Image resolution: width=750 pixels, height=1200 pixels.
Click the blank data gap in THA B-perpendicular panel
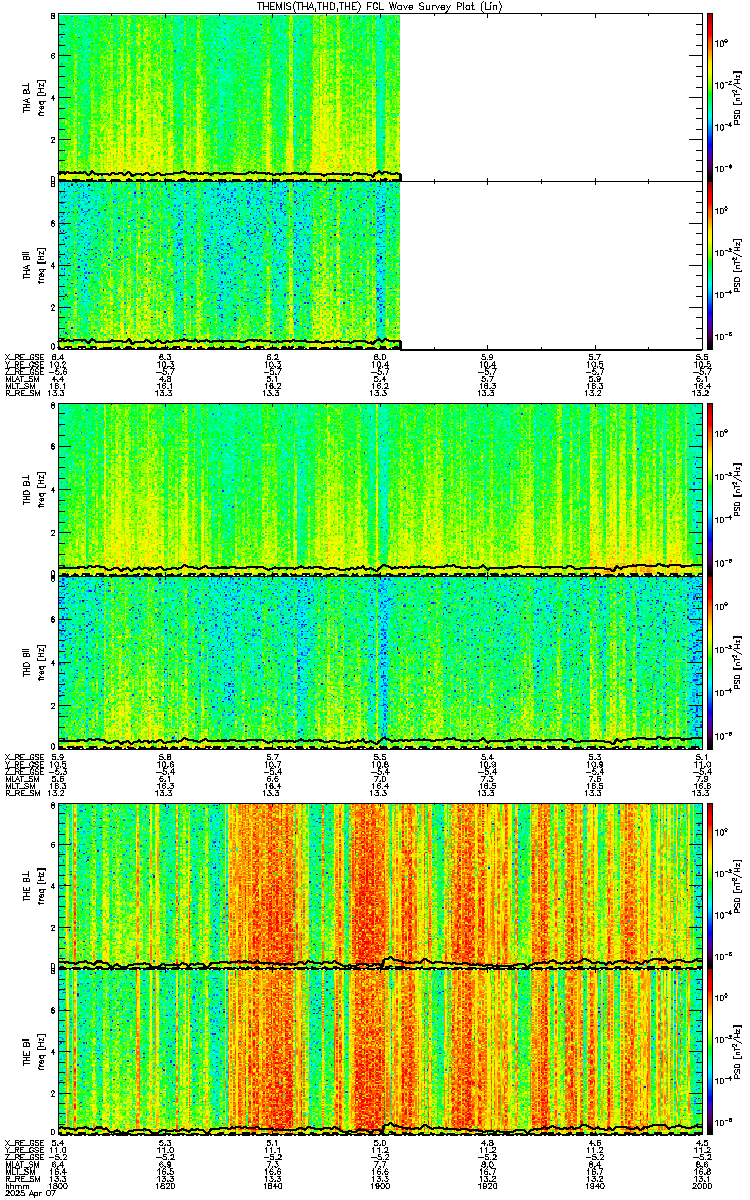pos(551,97)
